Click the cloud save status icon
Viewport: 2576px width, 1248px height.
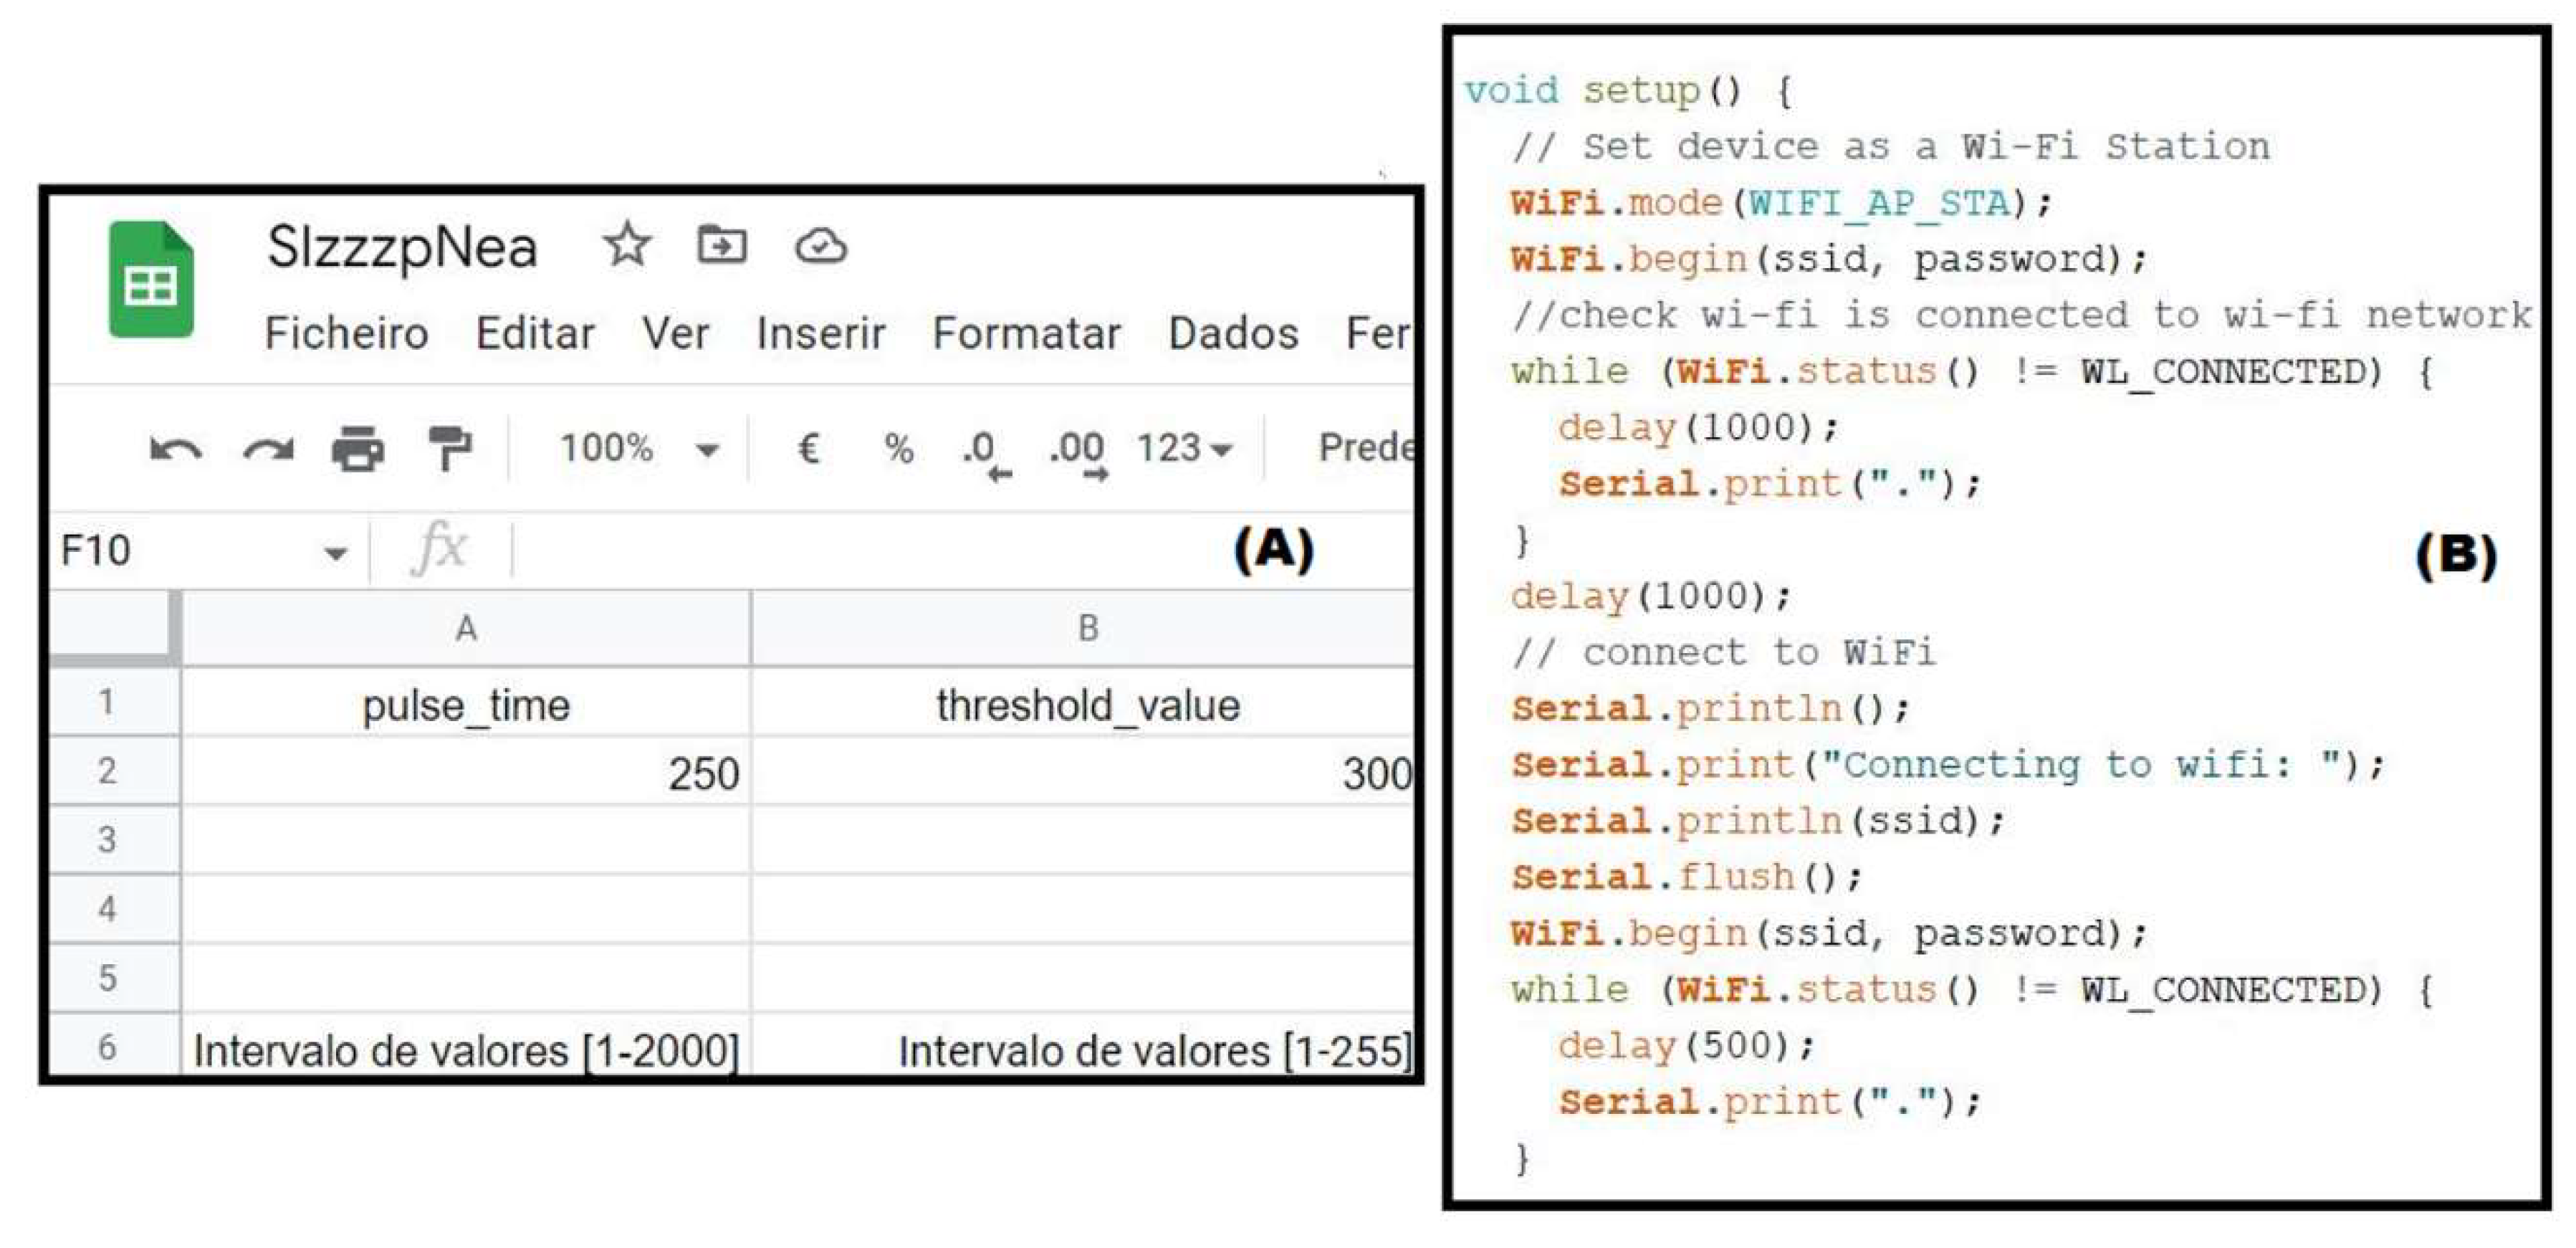[821, 245]
